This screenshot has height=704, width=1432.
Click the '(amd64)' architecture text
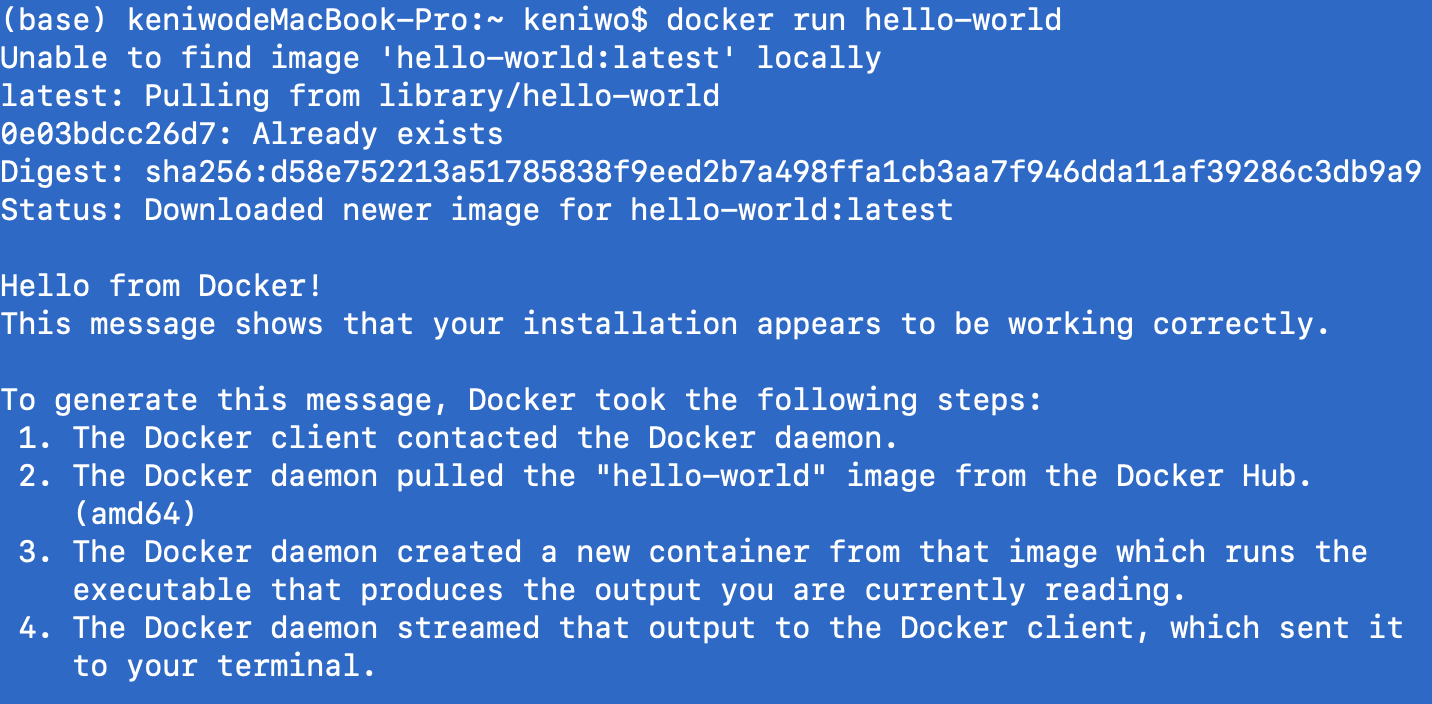coord(134,514)
